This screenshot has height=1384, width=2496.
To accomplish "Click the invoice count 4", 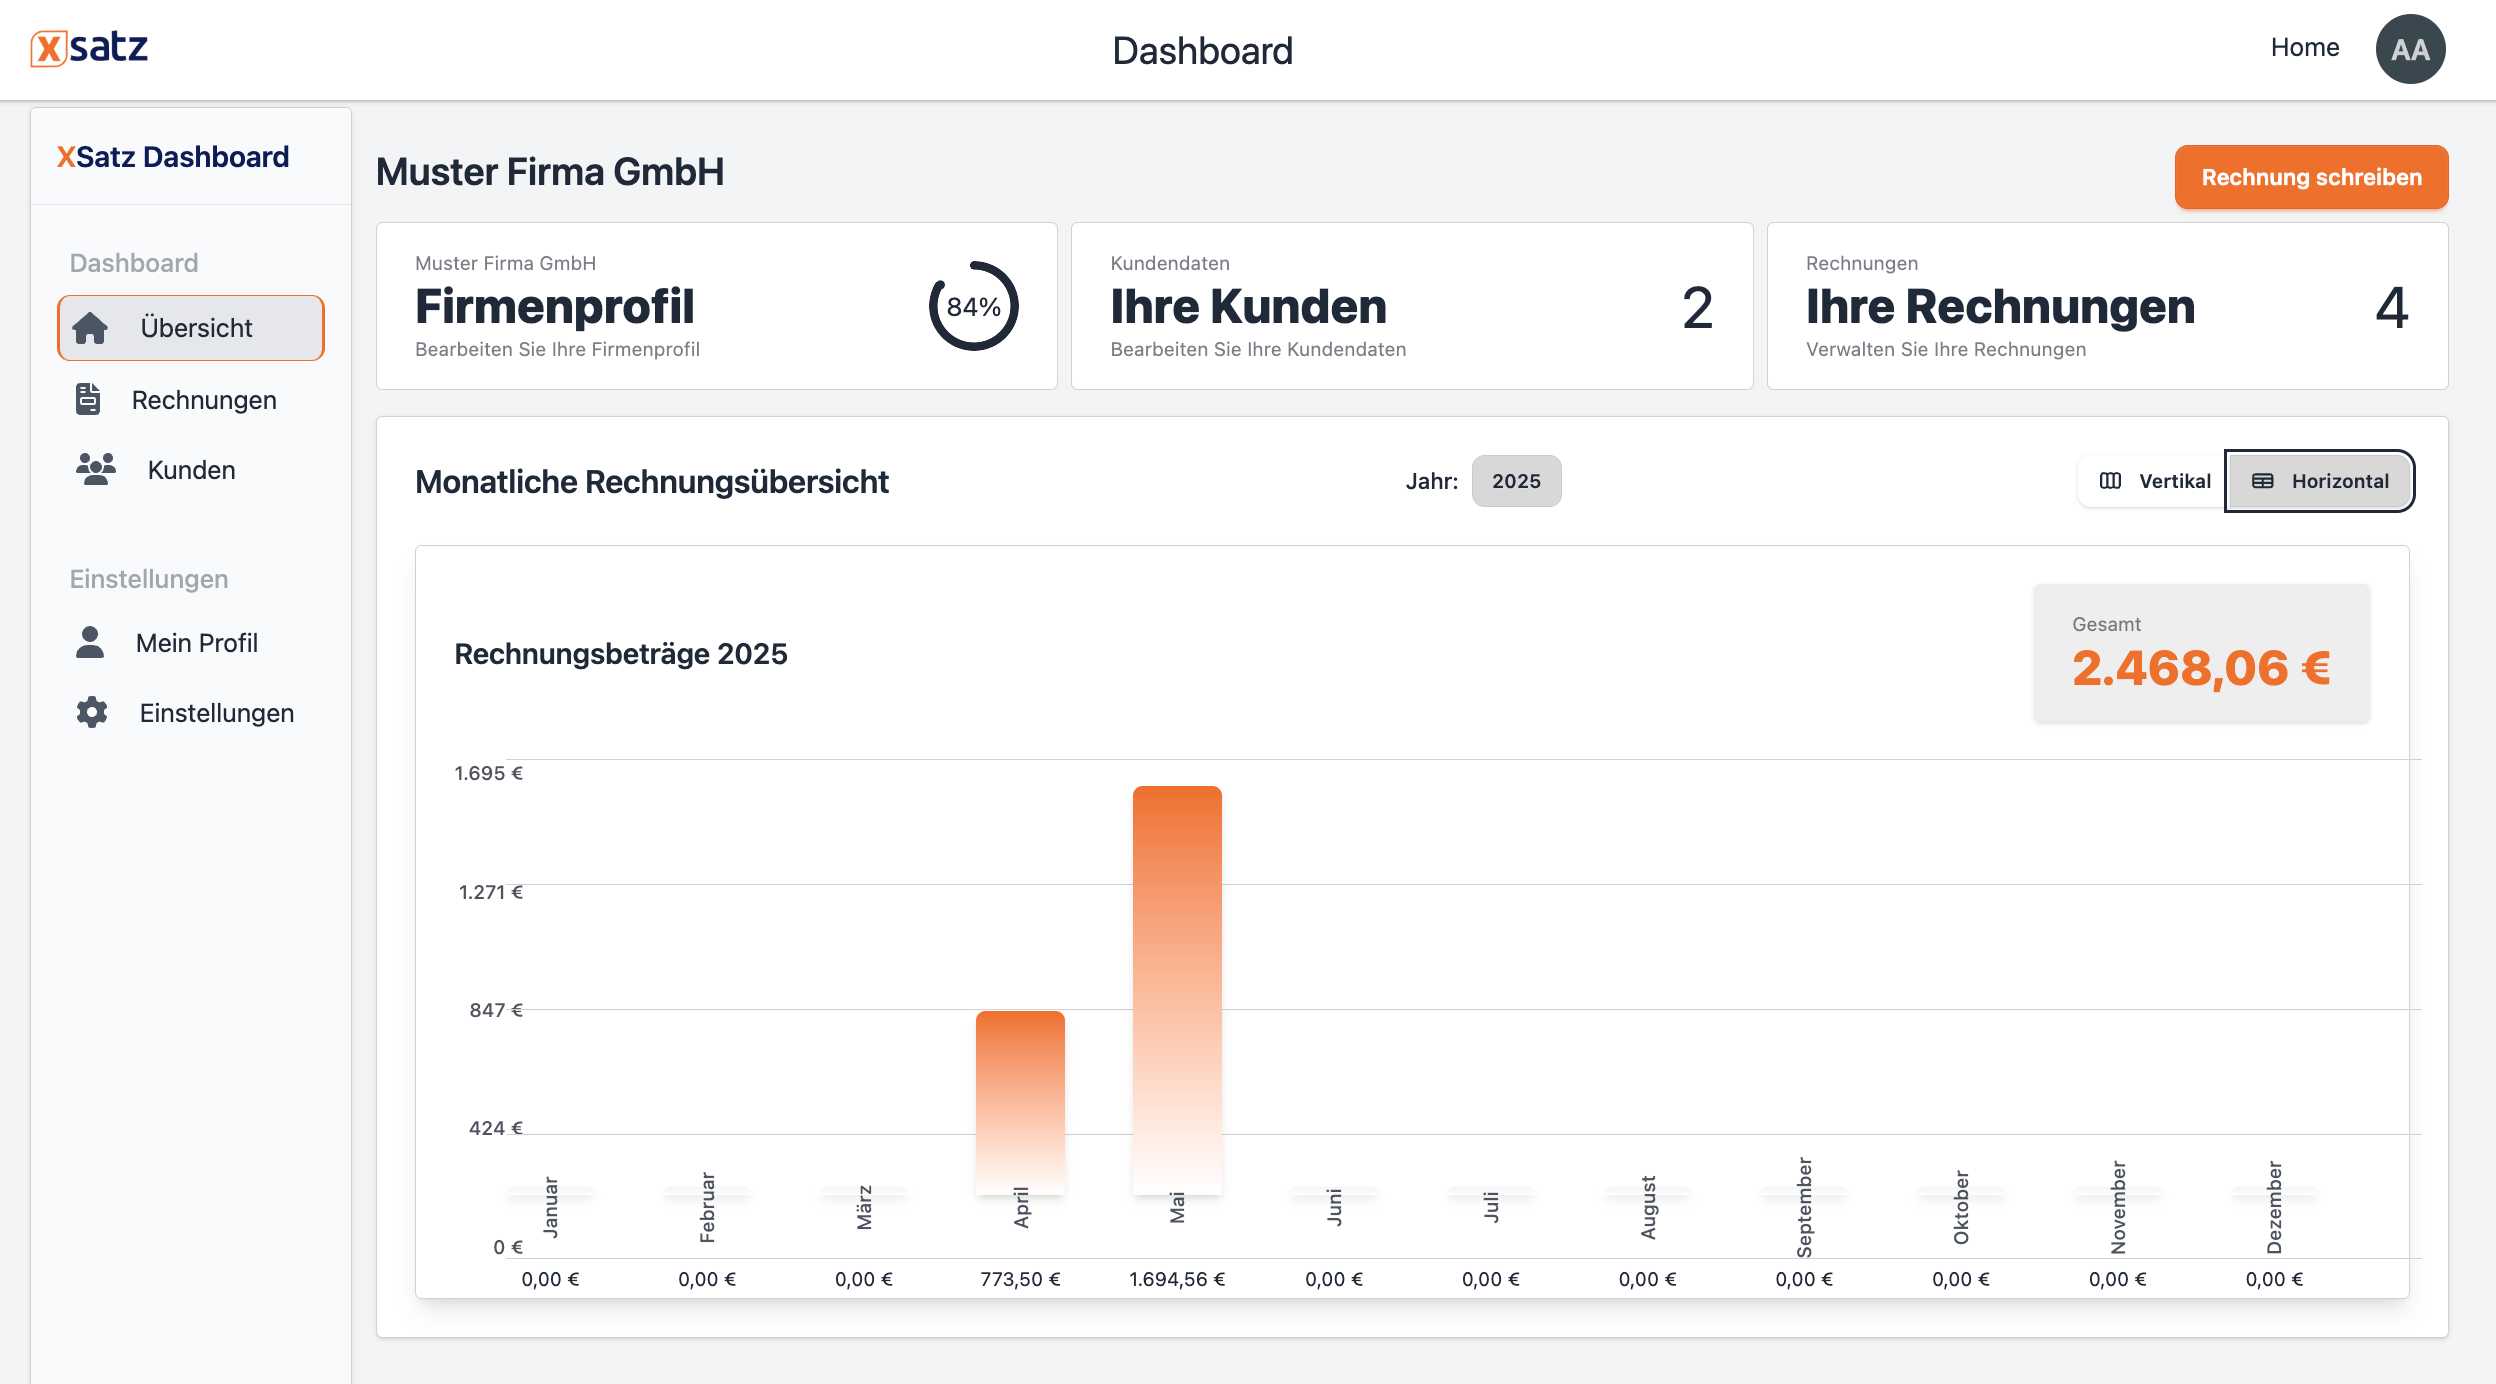I will pos(2392,307).
